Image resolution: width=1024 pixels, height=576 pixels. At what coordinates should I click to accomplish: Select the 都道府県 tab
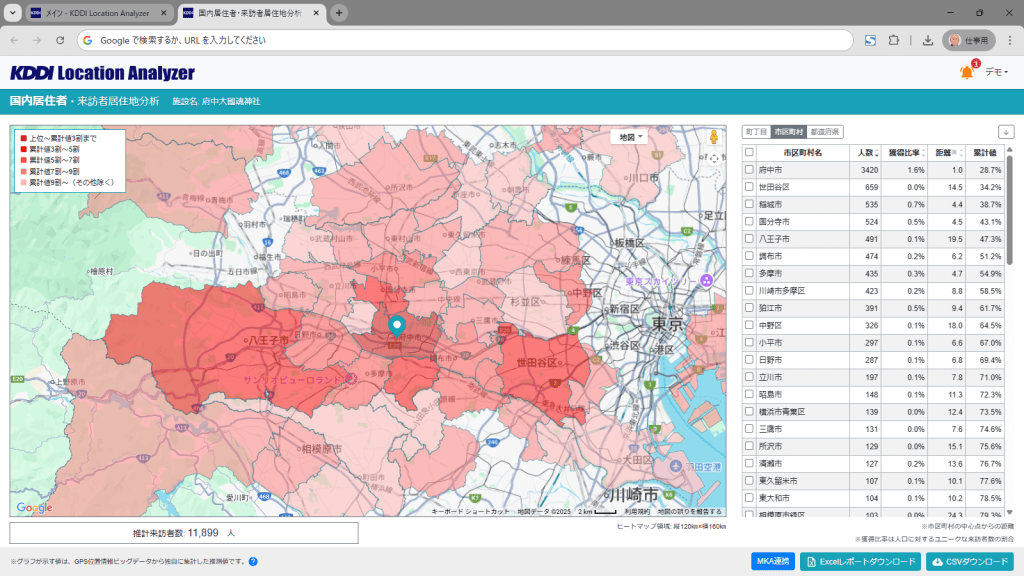(x=826, y=132)
